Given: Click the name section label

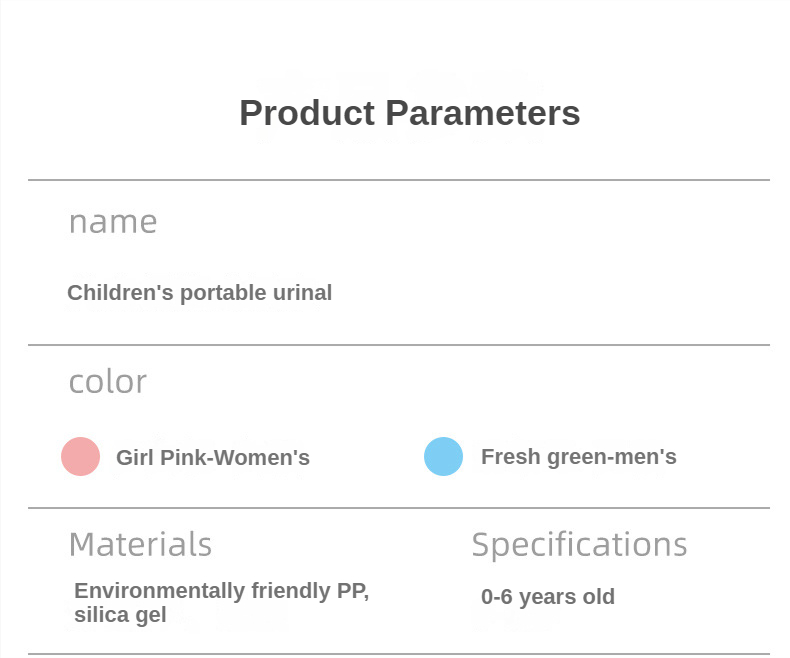Looking at the screenshot, I should pyautogui.click(x=113, y=222).
